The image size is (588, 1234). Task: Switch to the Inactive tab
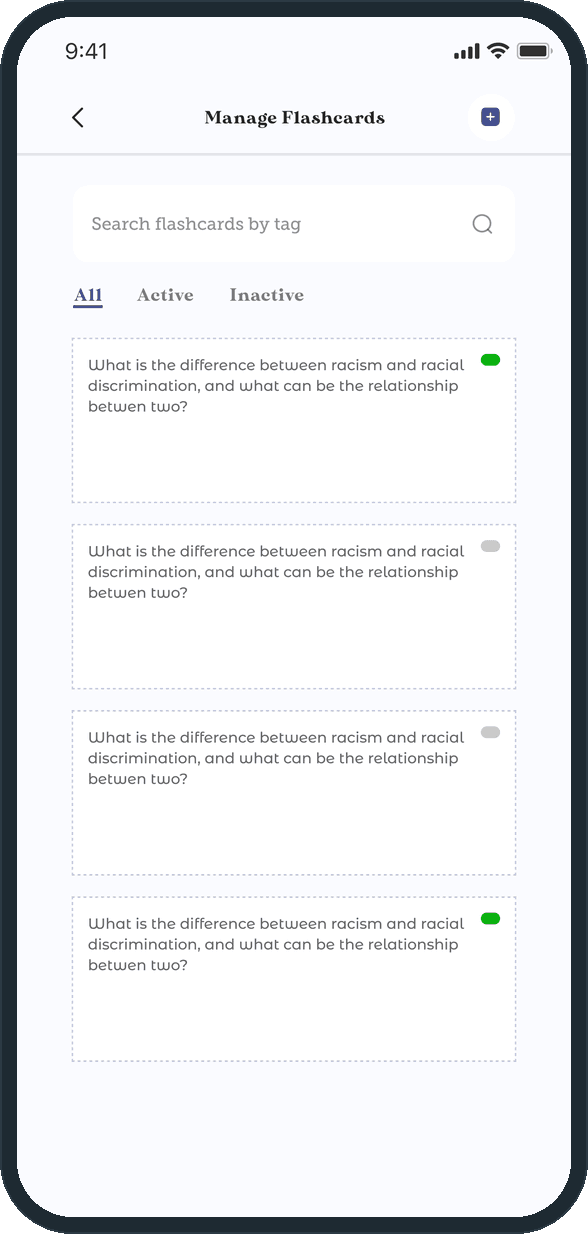pyautogui.click(x=267, y=295)
